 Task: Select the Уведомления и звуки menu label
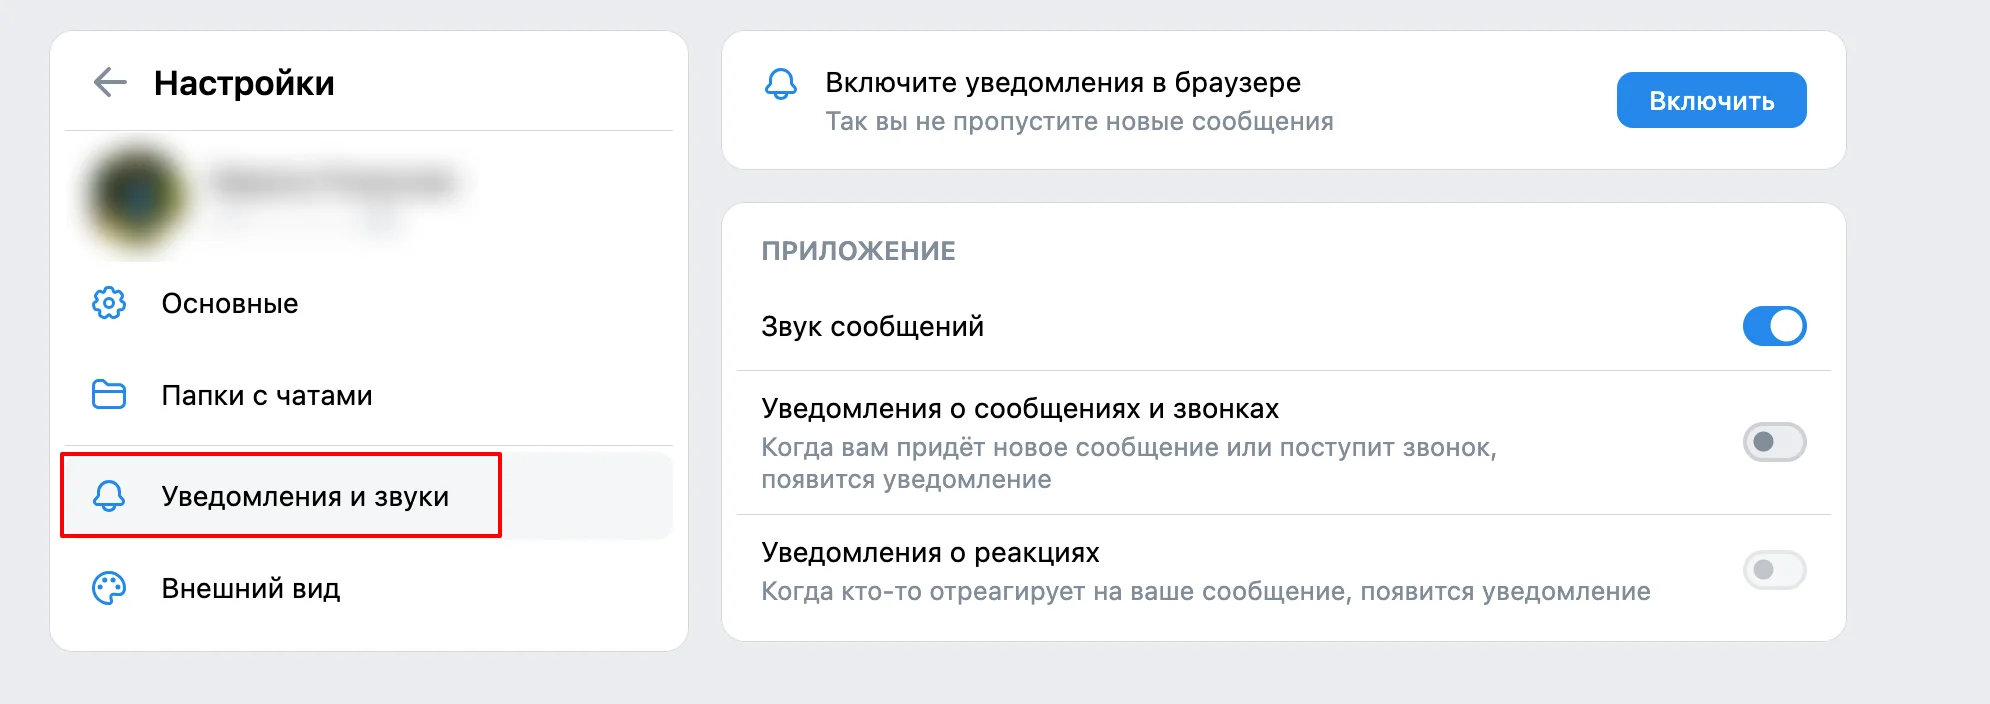point(305,497)
